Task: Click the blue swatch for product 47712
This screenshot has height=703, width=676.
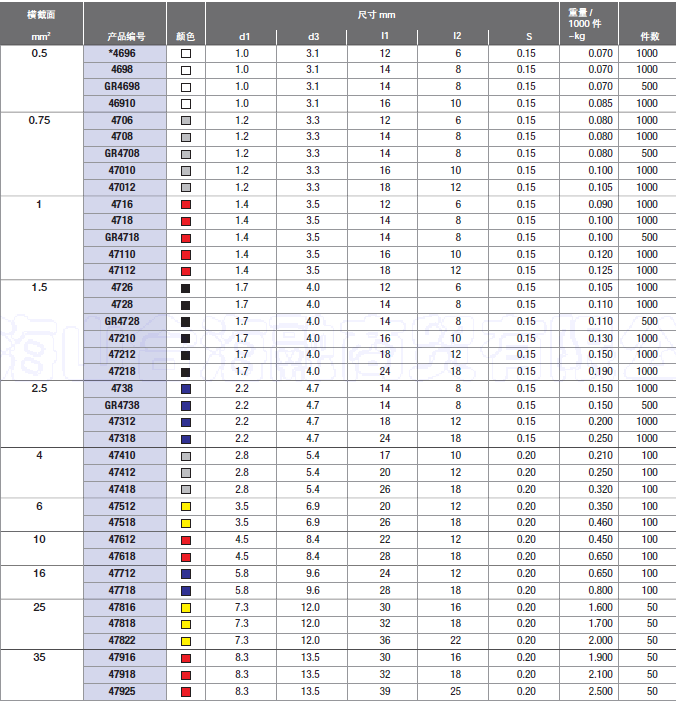Action: pos(185,574)
